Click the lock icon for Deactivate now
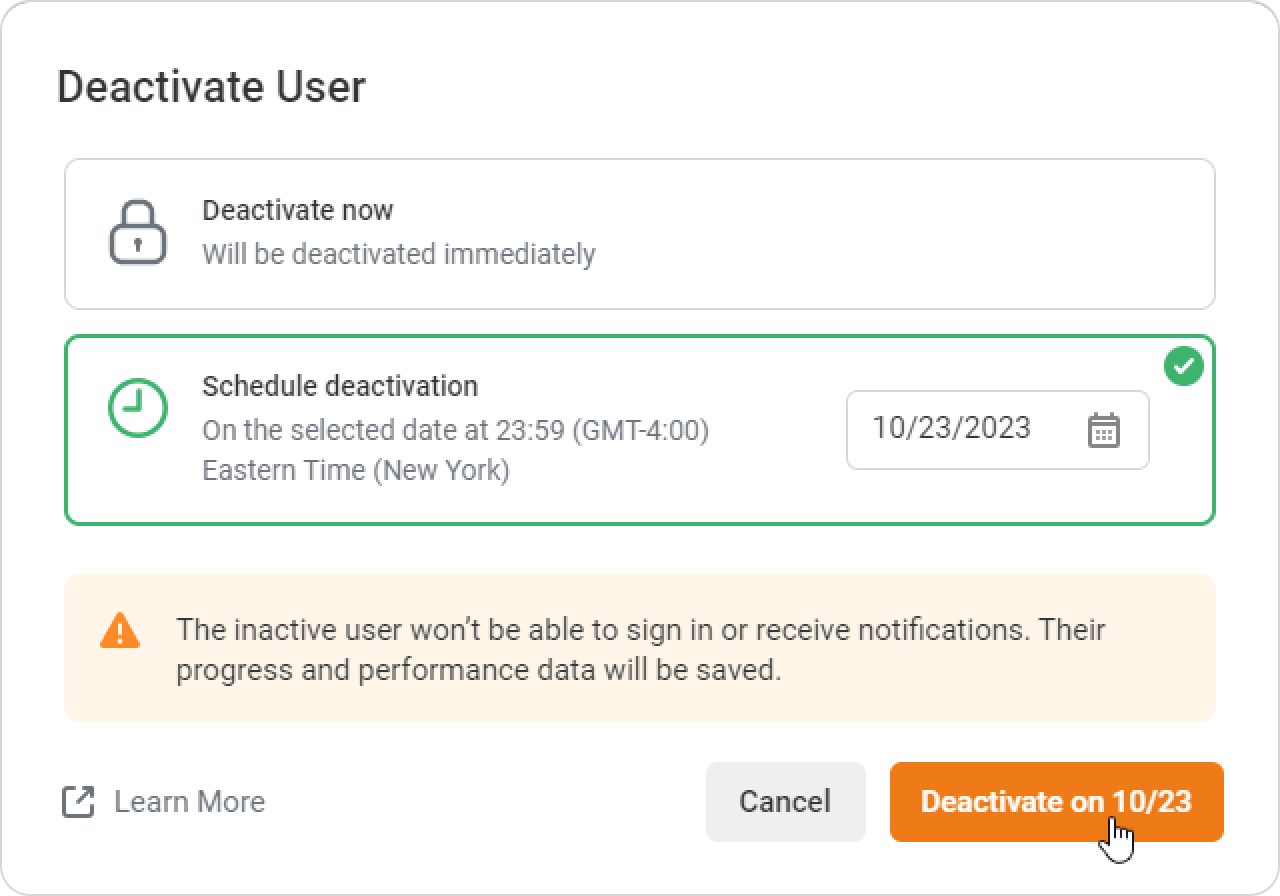 coord(137,233)
